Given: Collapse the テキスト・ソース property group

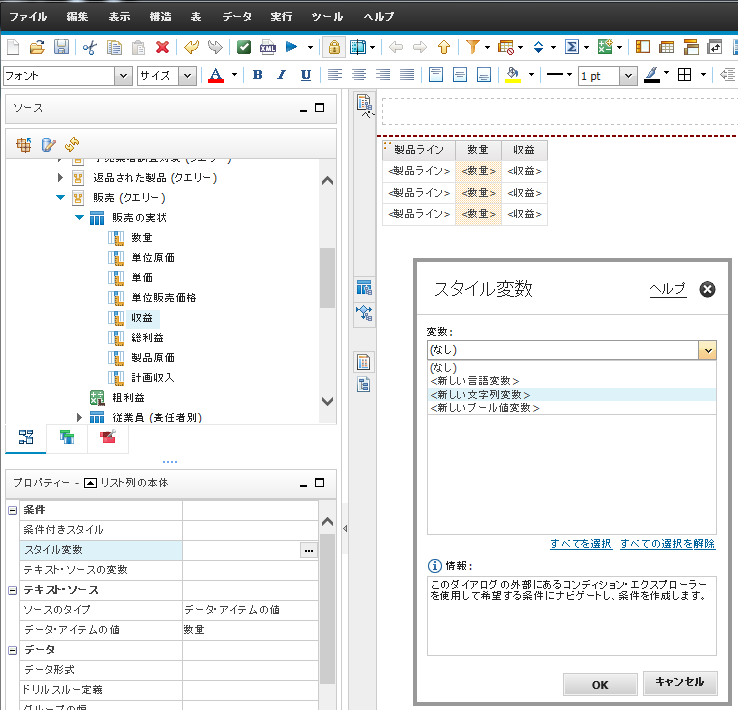Looking at the screenshot, I should (13, 590).
